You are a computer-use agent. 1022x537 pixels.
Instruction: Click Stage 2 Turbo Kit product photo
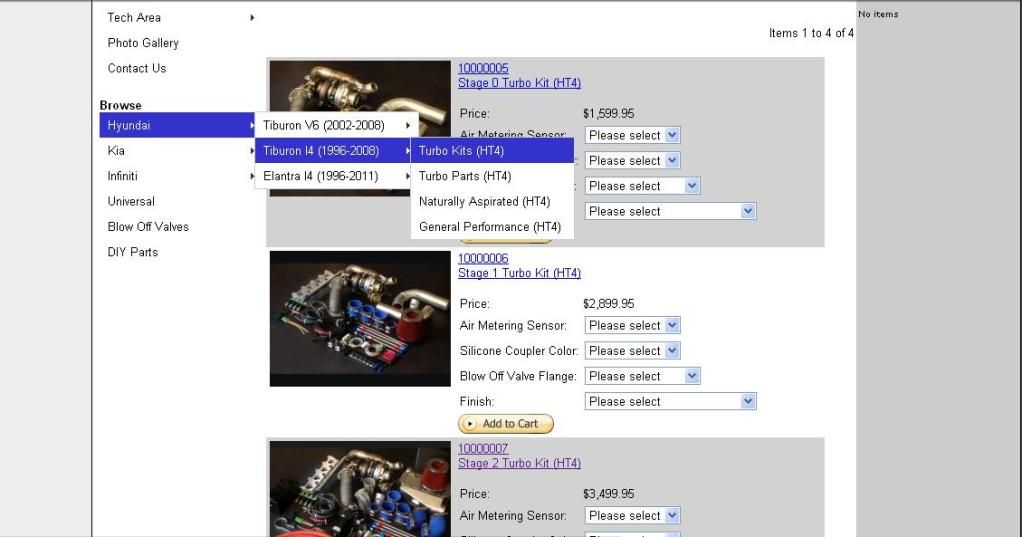[x=360, y=489]
